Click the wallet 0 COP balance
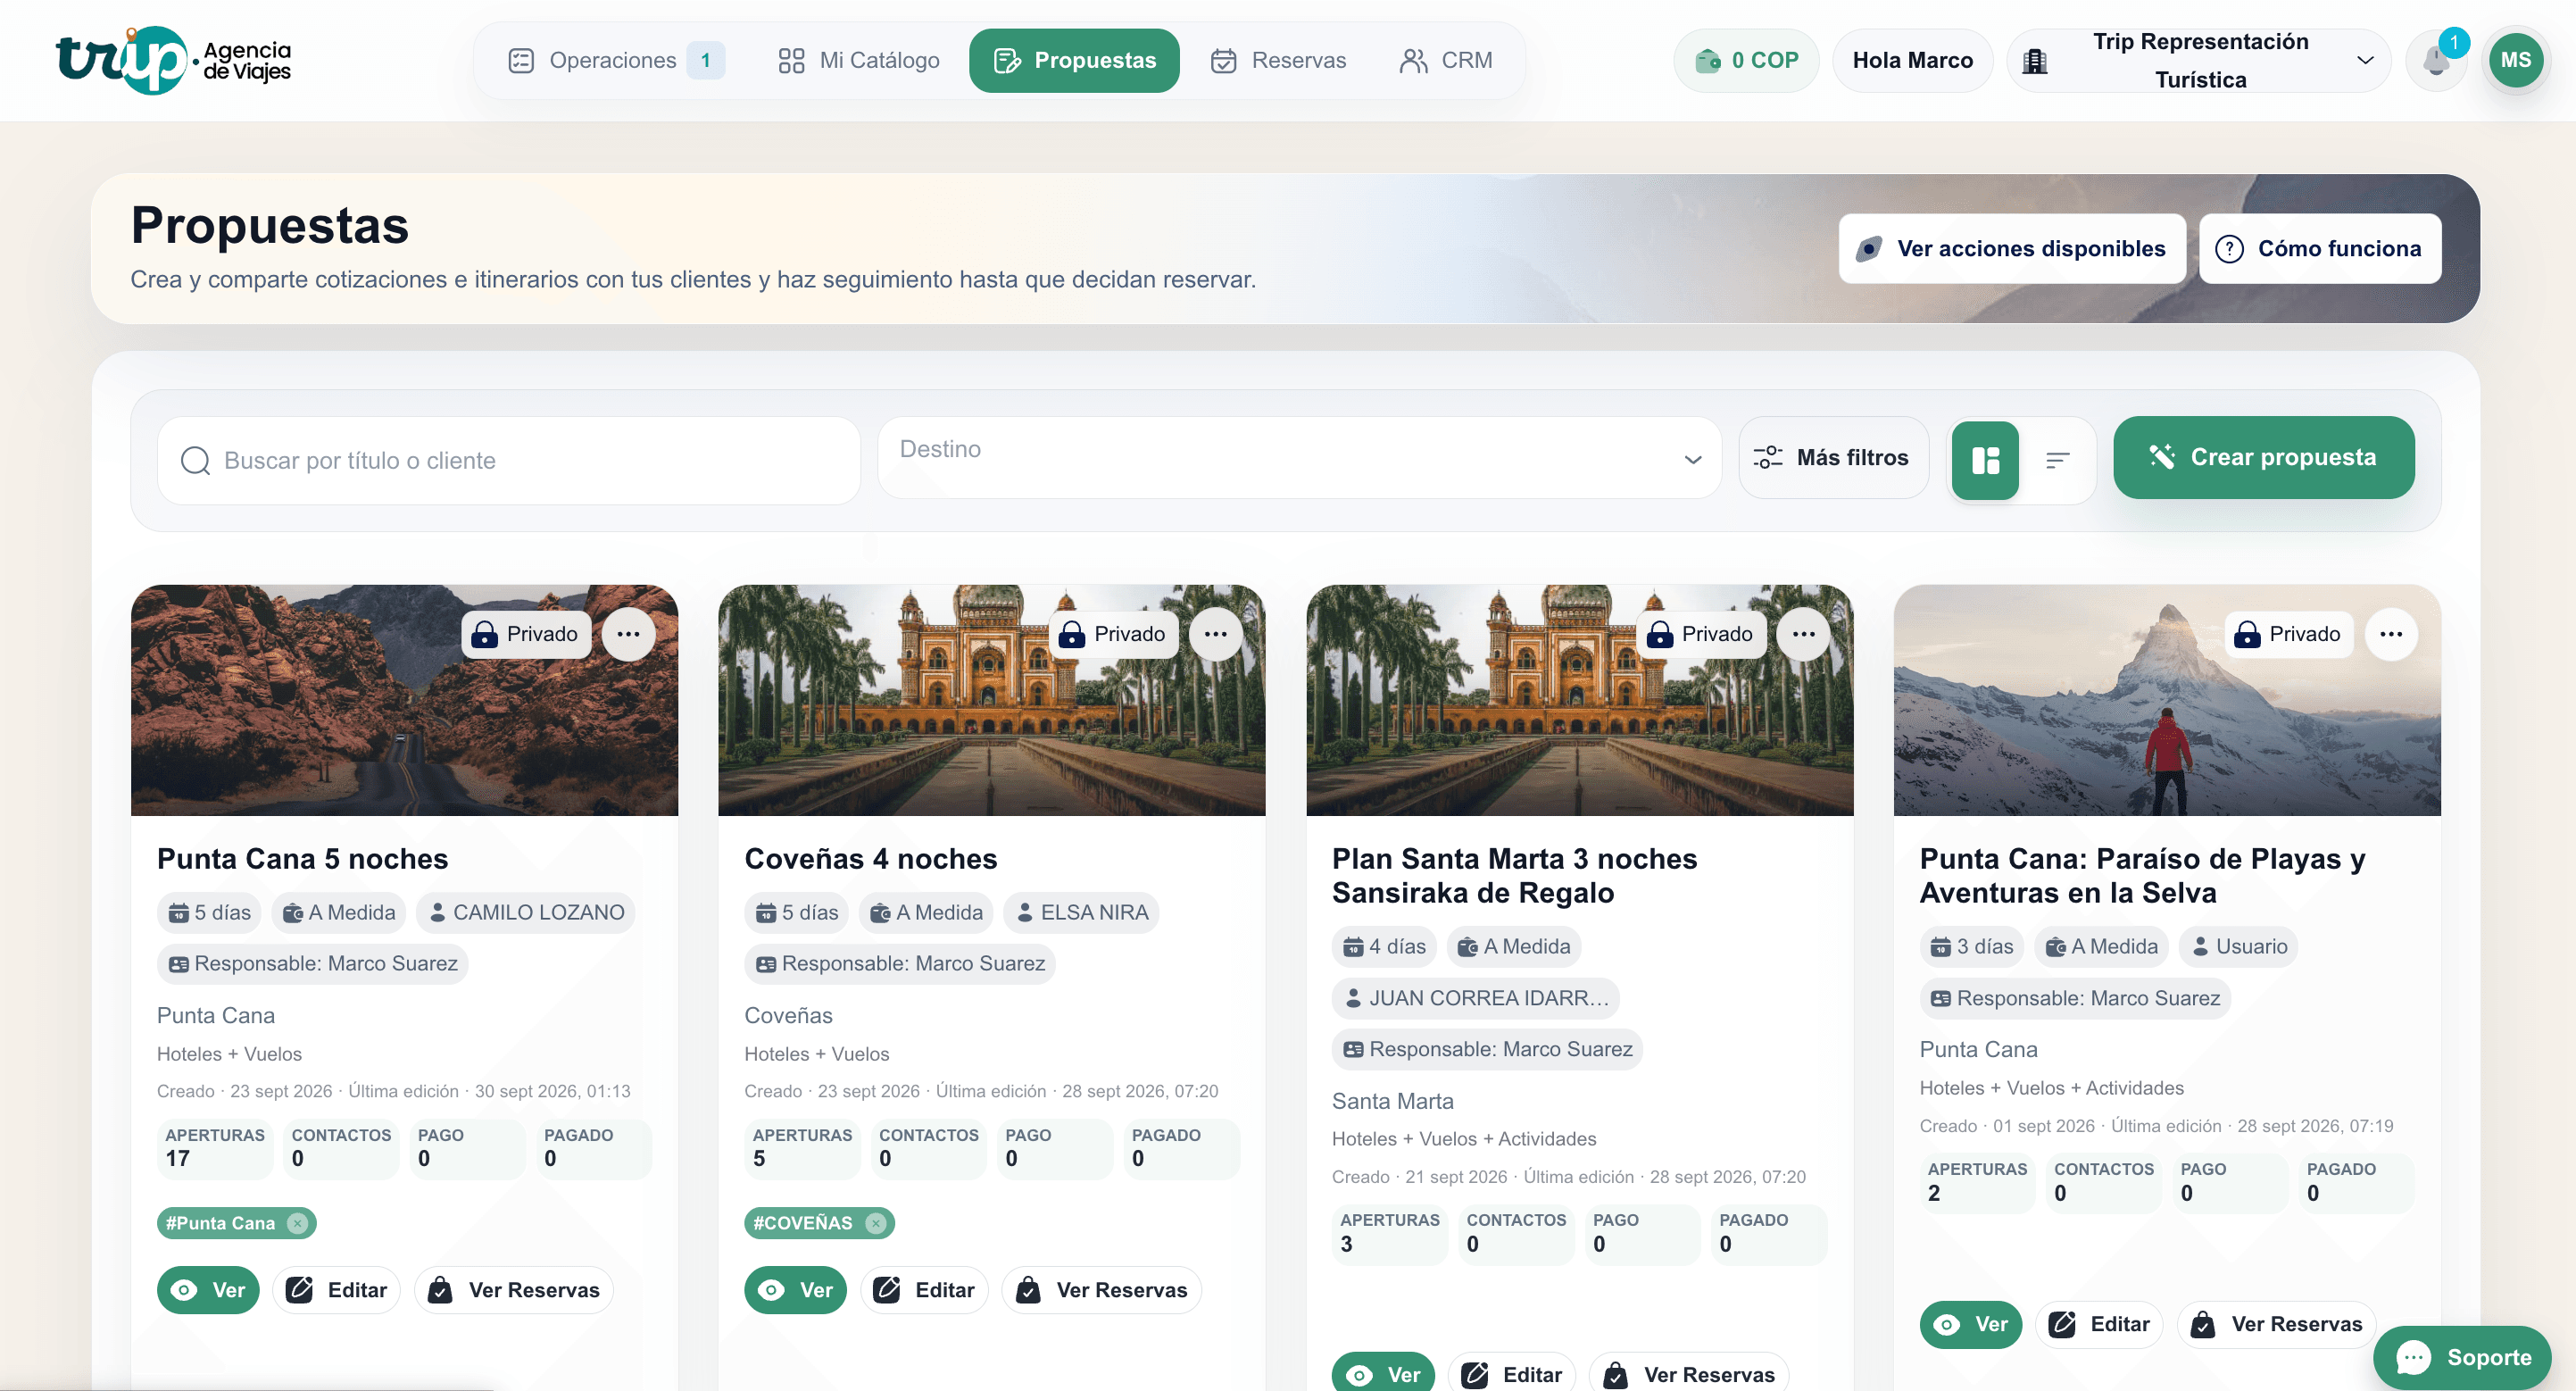2576x1391 pixels. point(1746,60)
